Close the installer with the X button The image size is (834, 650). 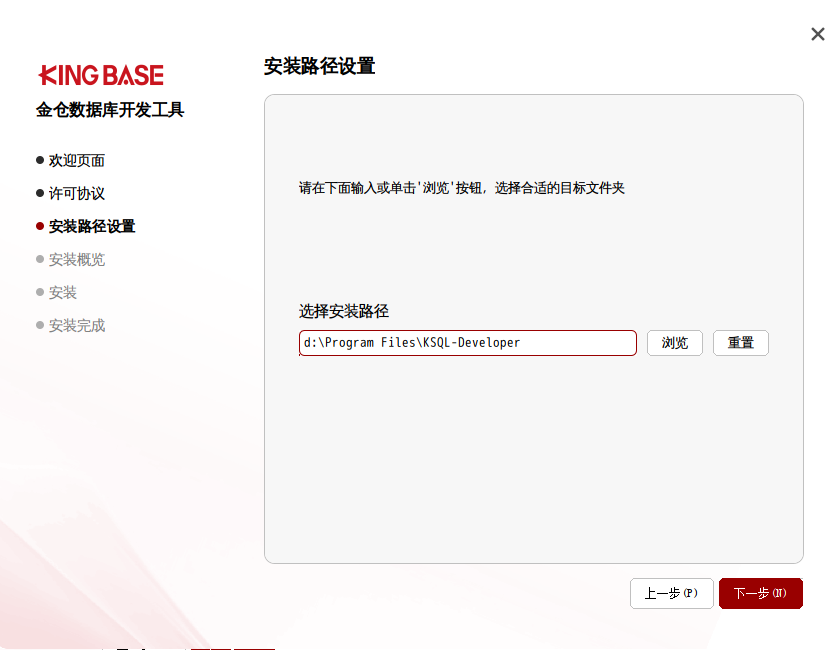pyautogui.click(x=817, y=34)
